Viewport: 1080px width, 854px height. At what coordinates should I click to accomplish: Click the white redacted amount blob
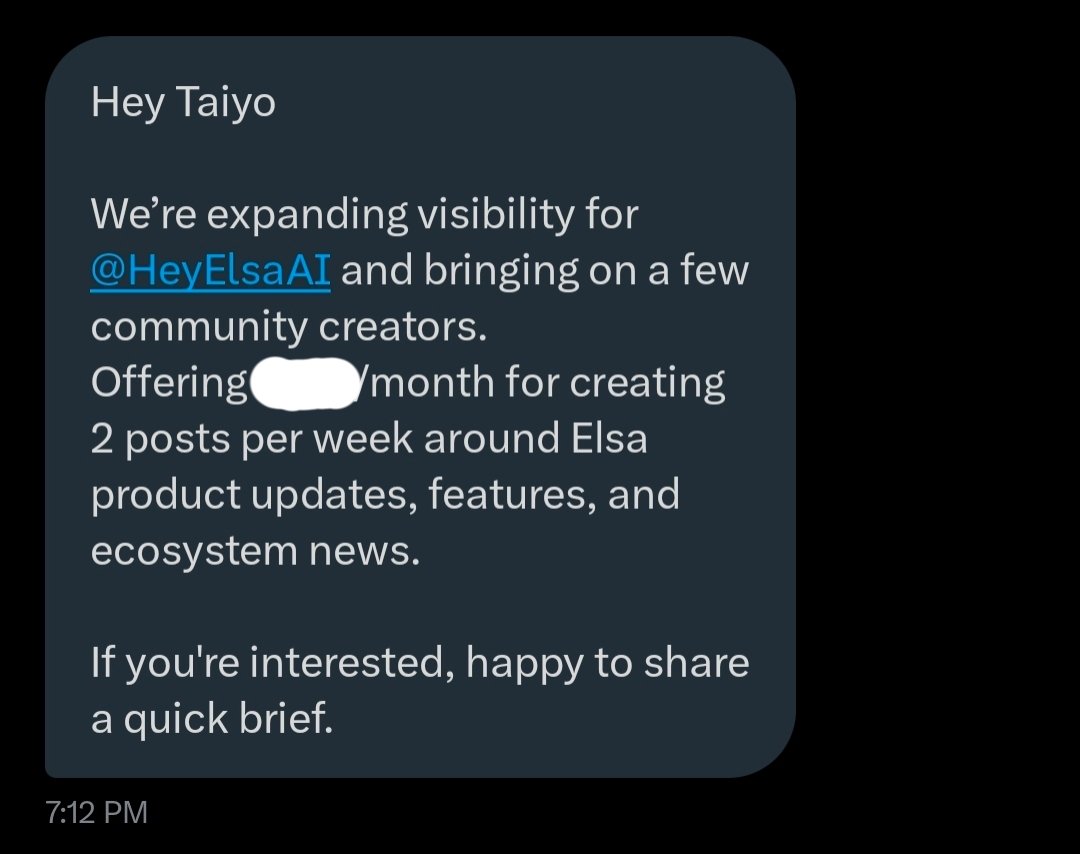pos(301,383)
